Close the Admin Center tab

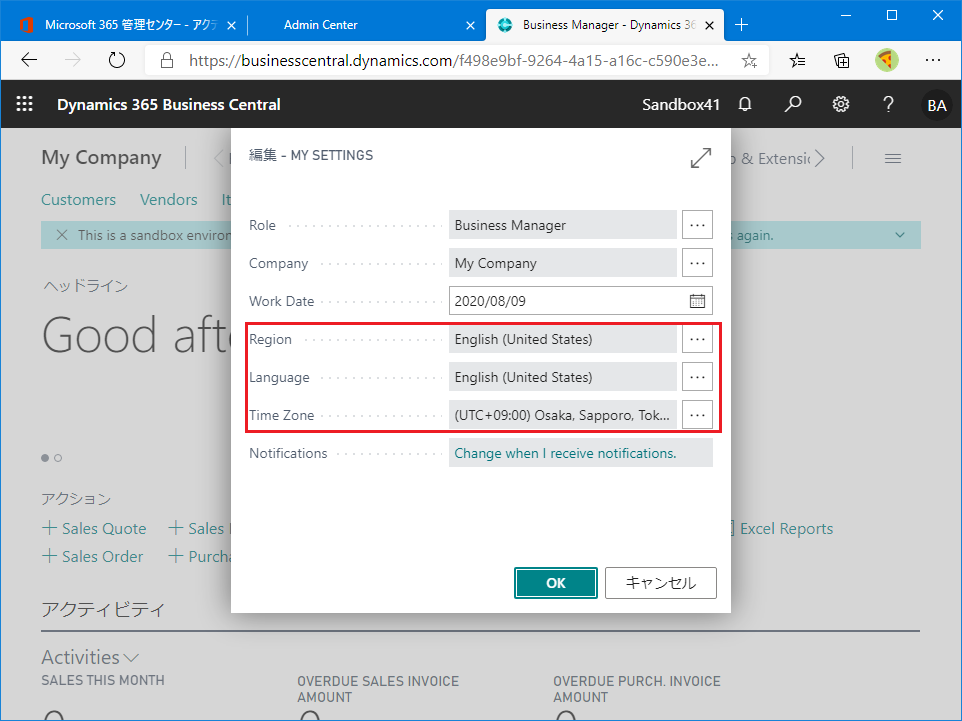coord(470,25)
